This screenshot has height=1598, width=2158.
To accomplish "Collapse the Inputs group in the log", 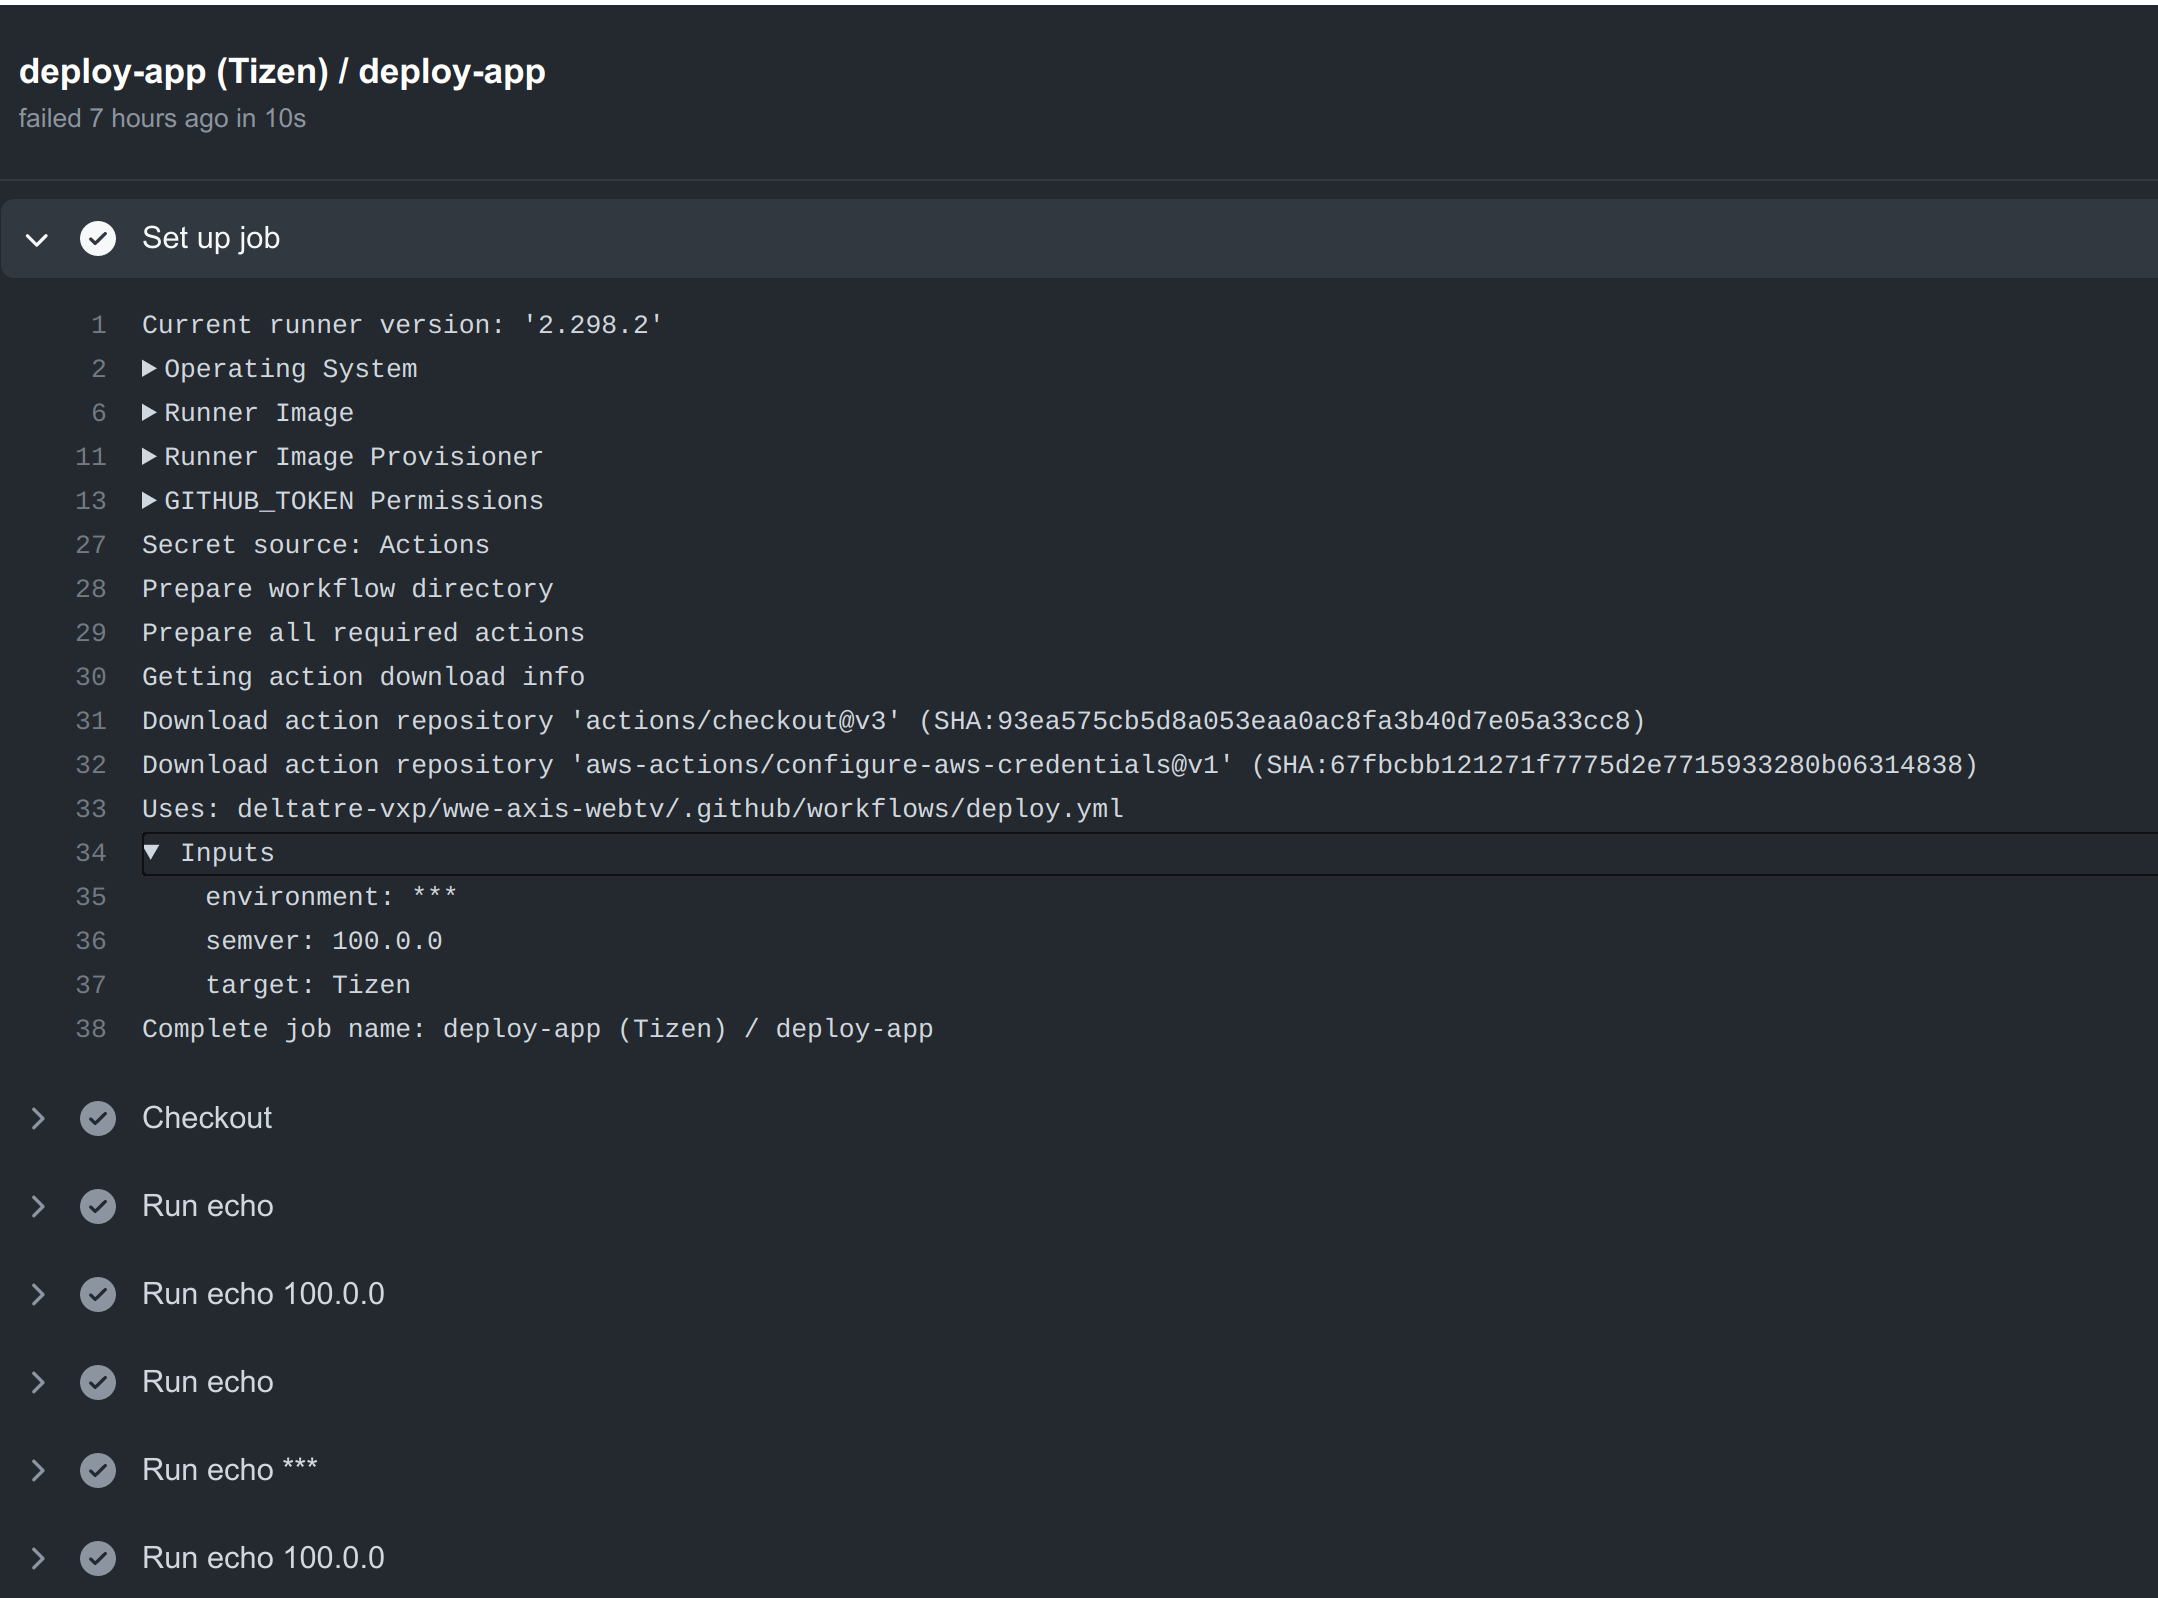I will tap(152, 852).
